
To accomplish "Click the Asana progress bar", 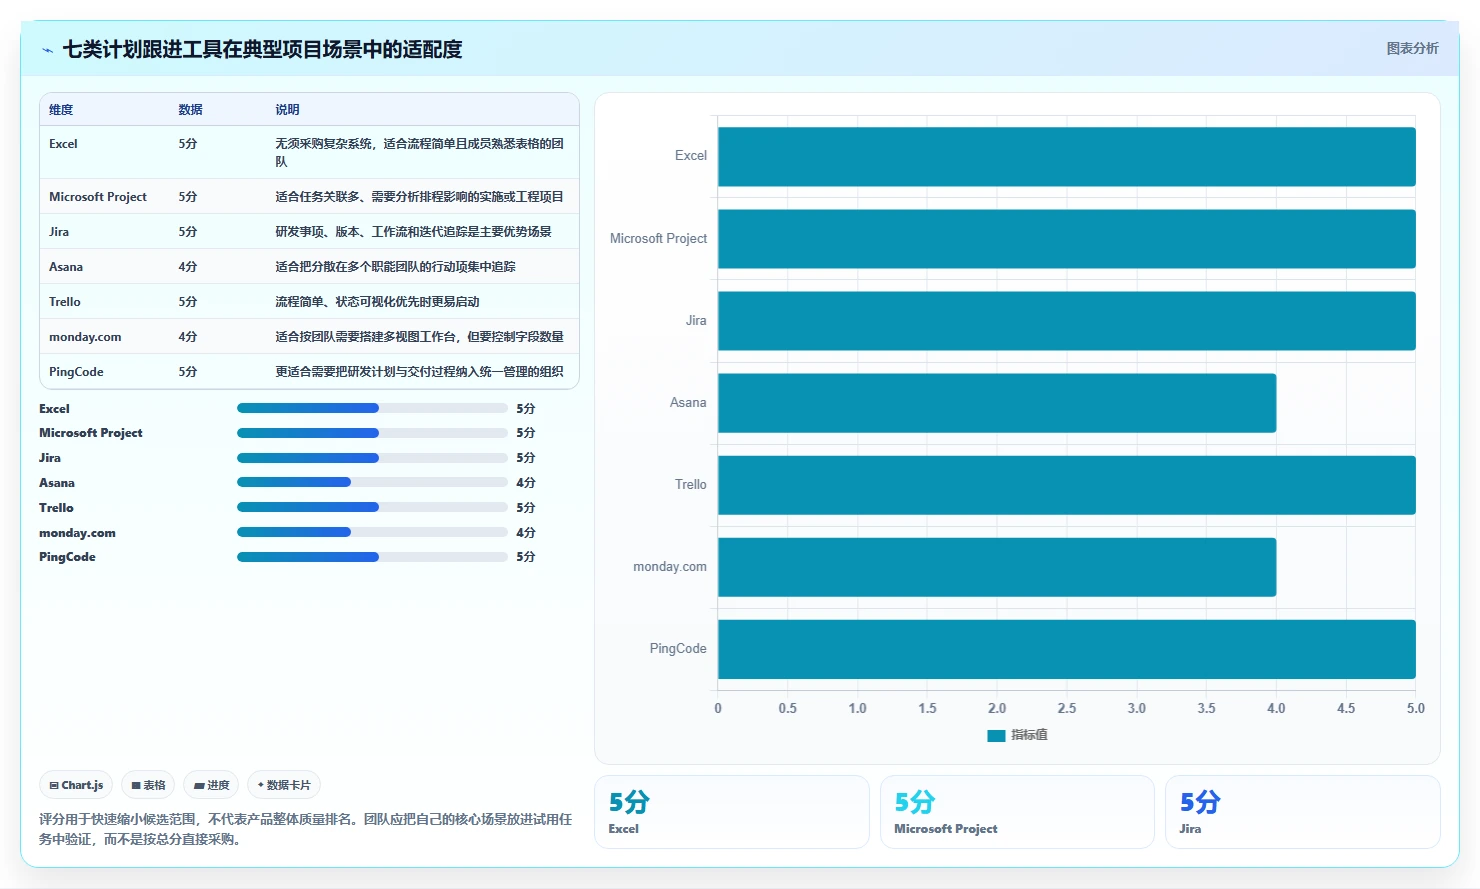I will tap(372, 482).
